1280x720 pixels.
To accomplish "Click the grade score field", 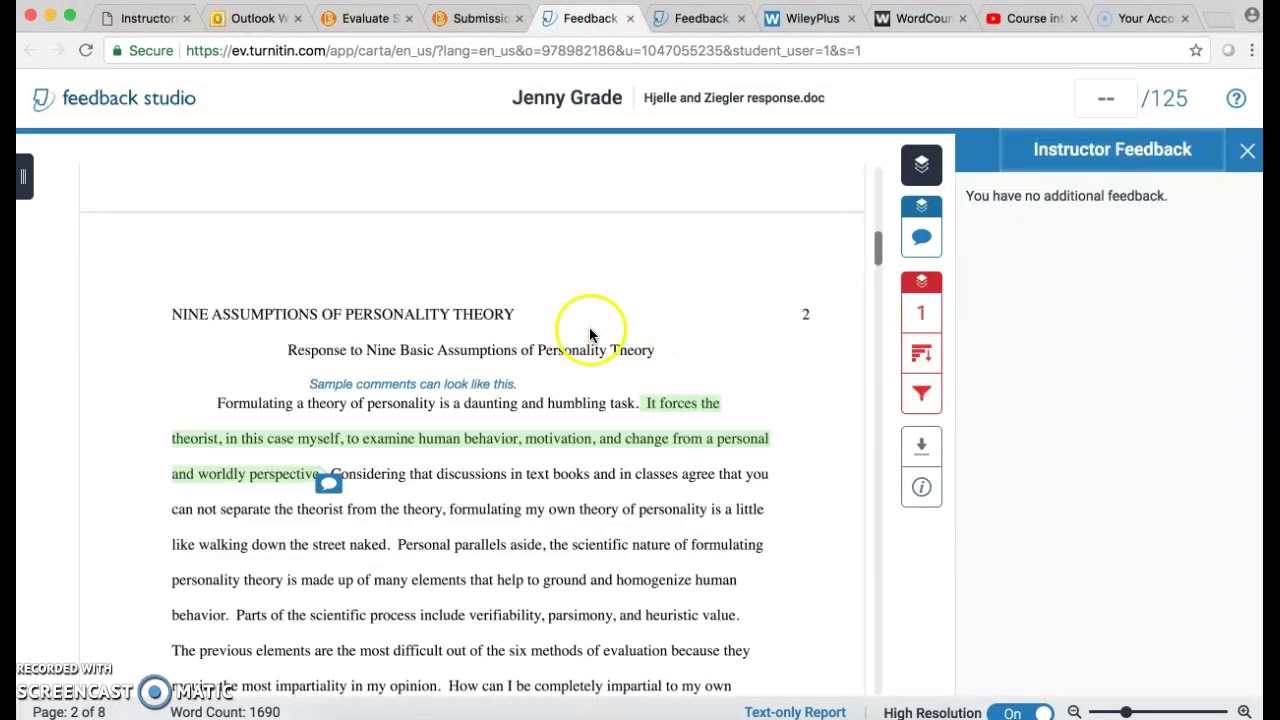I will coord(1106,98).
